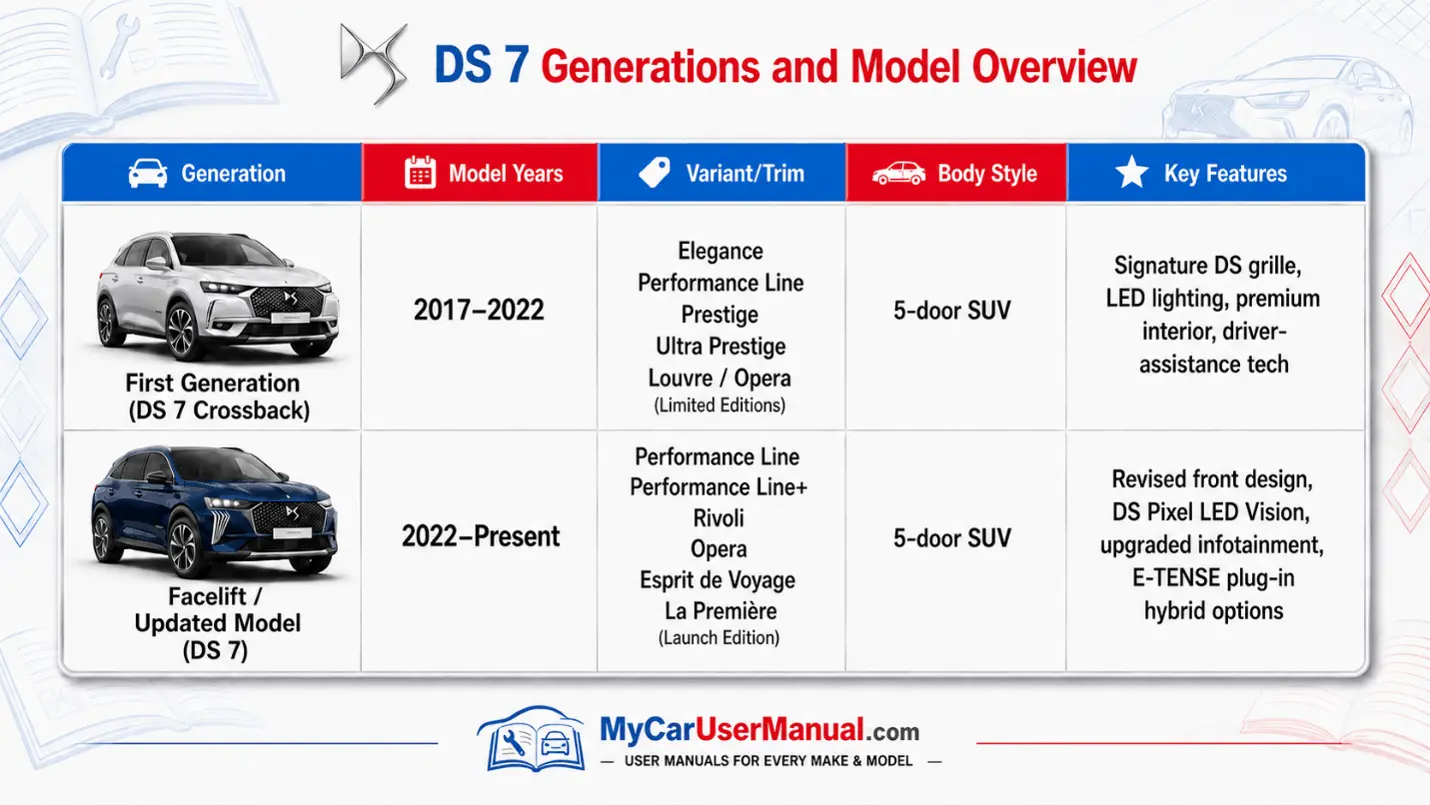
Task: Select the blue facelift DS 7 car image
Action: 214,512
